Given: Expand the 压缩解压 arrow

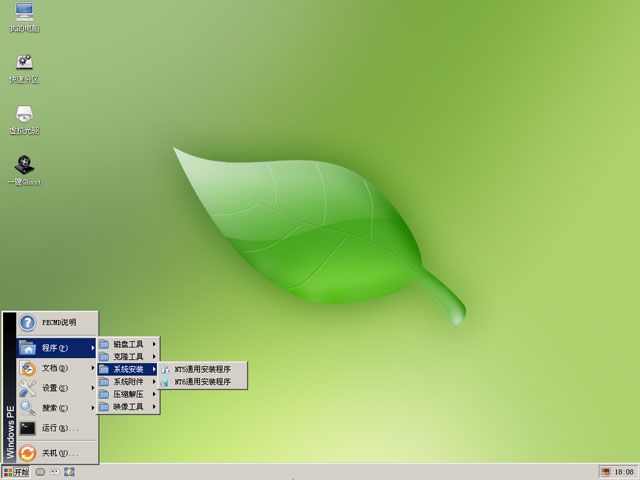Looking at the screenshot, I should pyautogui.click(x=154, y=394).
